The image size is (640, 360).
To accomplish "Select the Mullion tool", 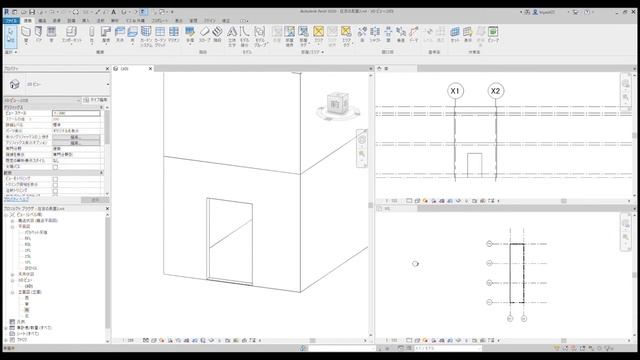I will pyautogui.click(x=174, y=33).
